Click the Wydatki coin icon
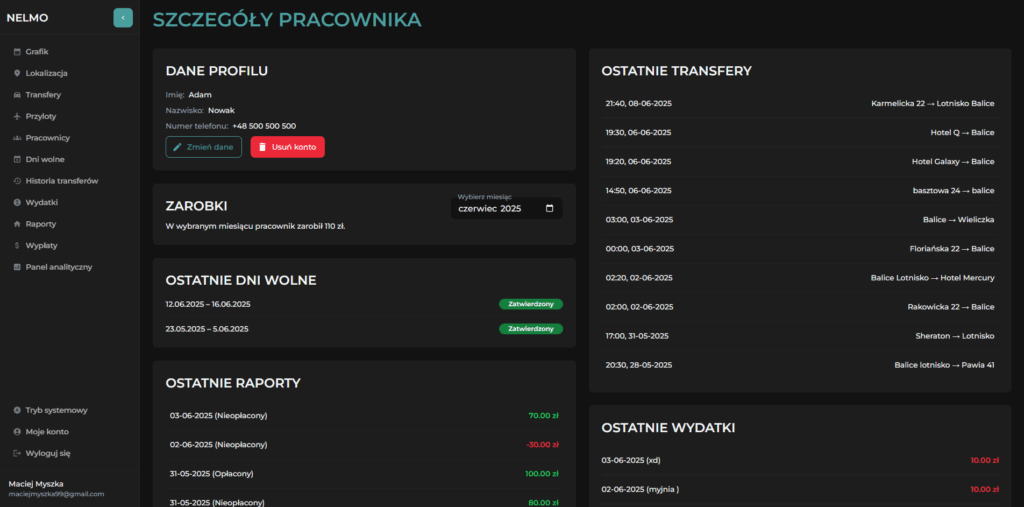 click(x=17, y=203)
